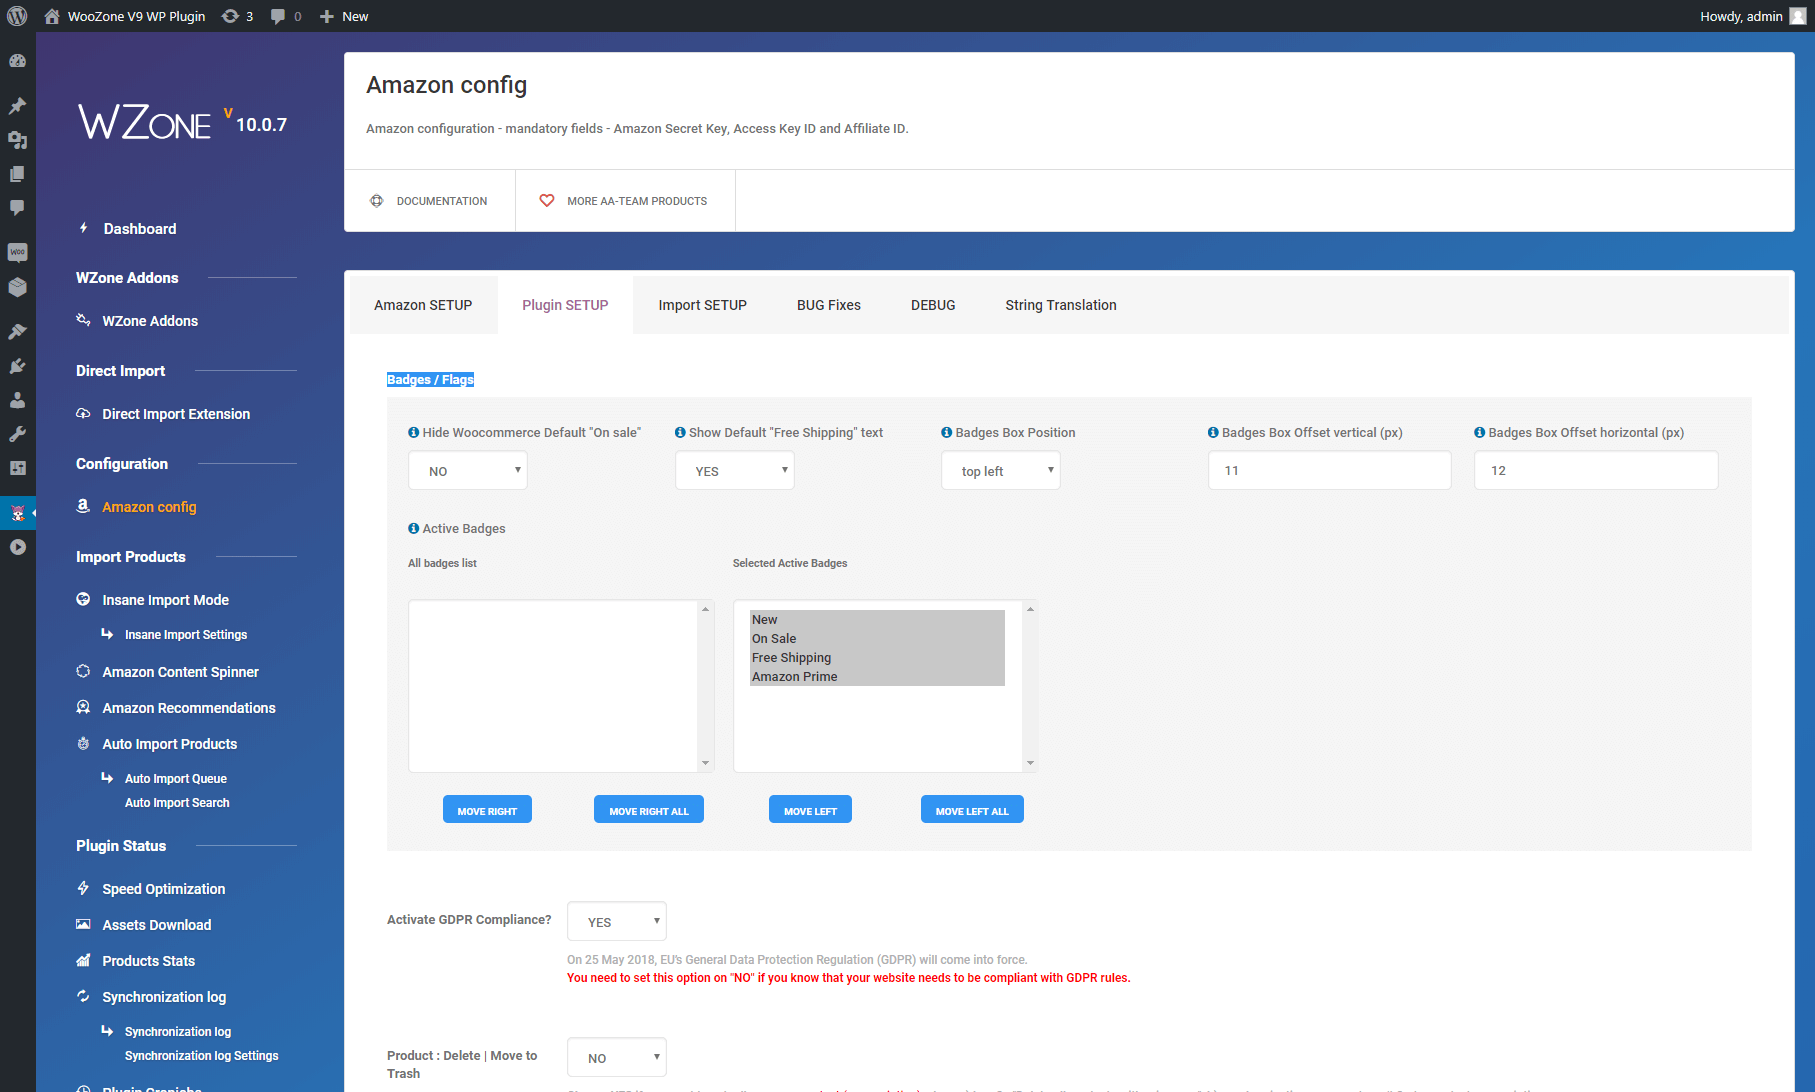Click the Documentation lifebuoy icon
This screenshot has width=1815, height=1092.
click(x=377, y=201)
